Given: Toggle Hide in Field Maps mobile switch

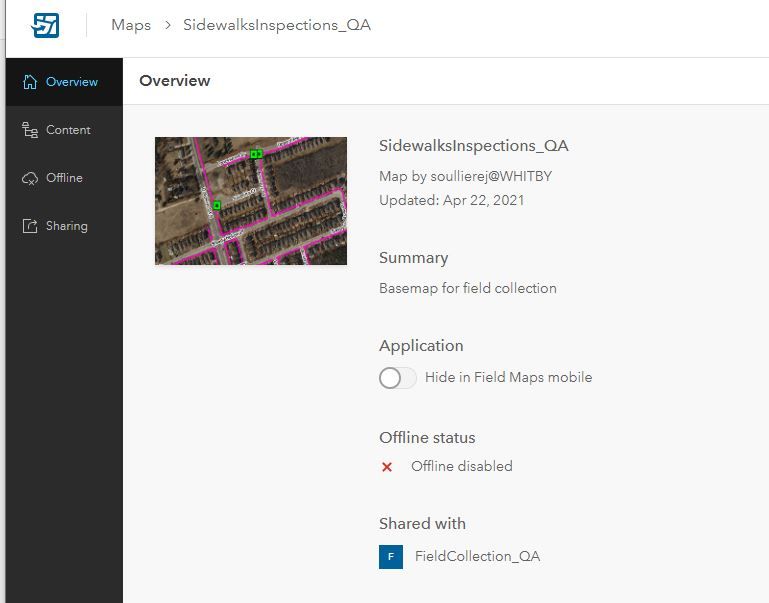Looking at the screenshot, I should click(397, 378).
